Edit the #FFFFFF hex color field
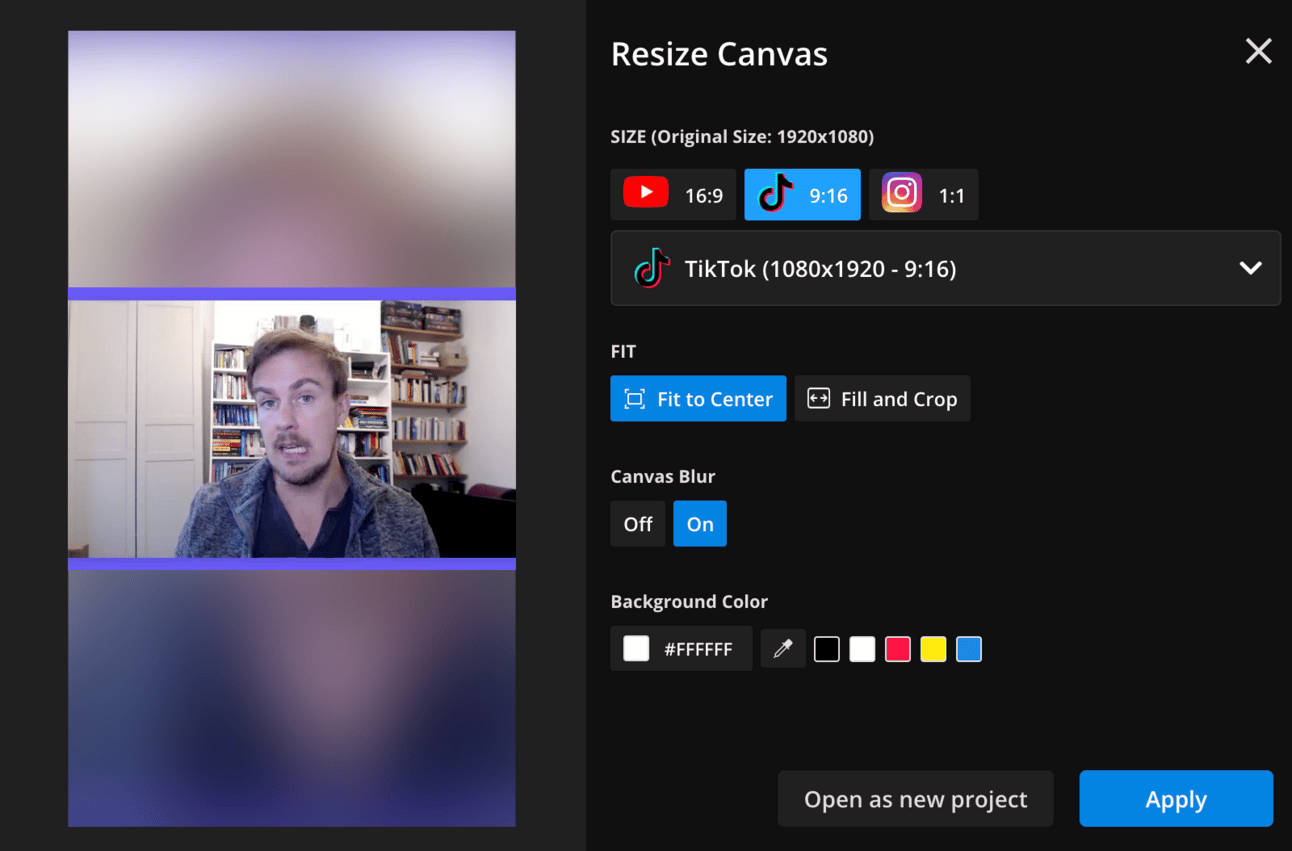 pos(698,650)
